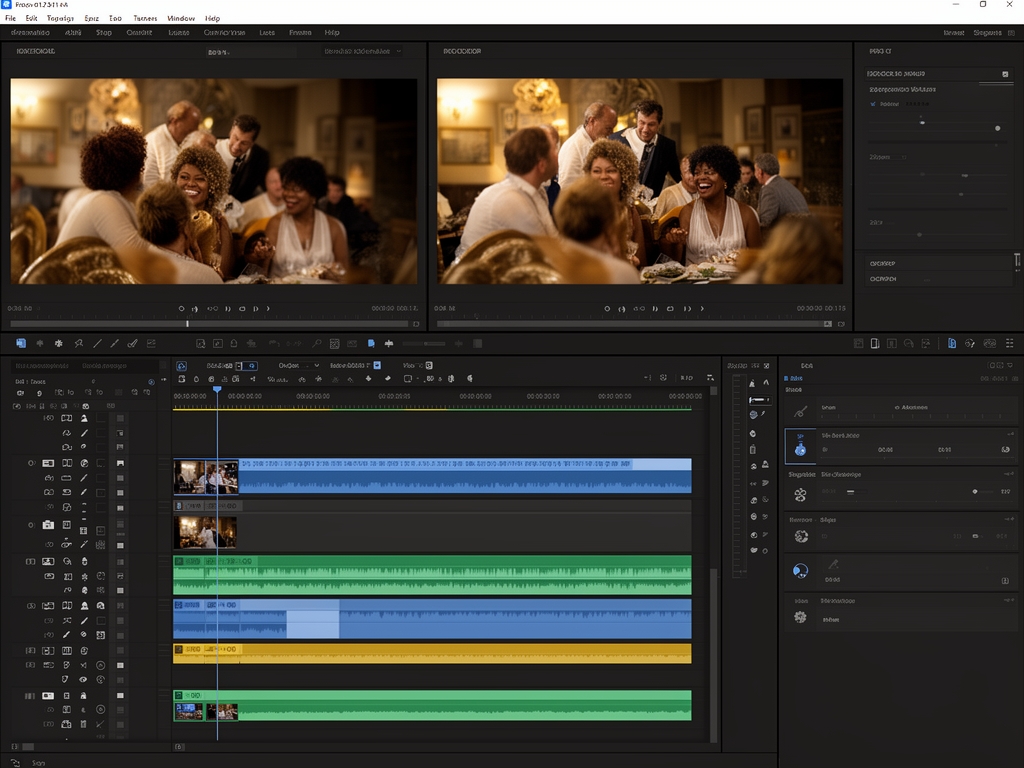Click the blue document icon in the right toolbar
1024x768 pixels.
pos(951,343)
